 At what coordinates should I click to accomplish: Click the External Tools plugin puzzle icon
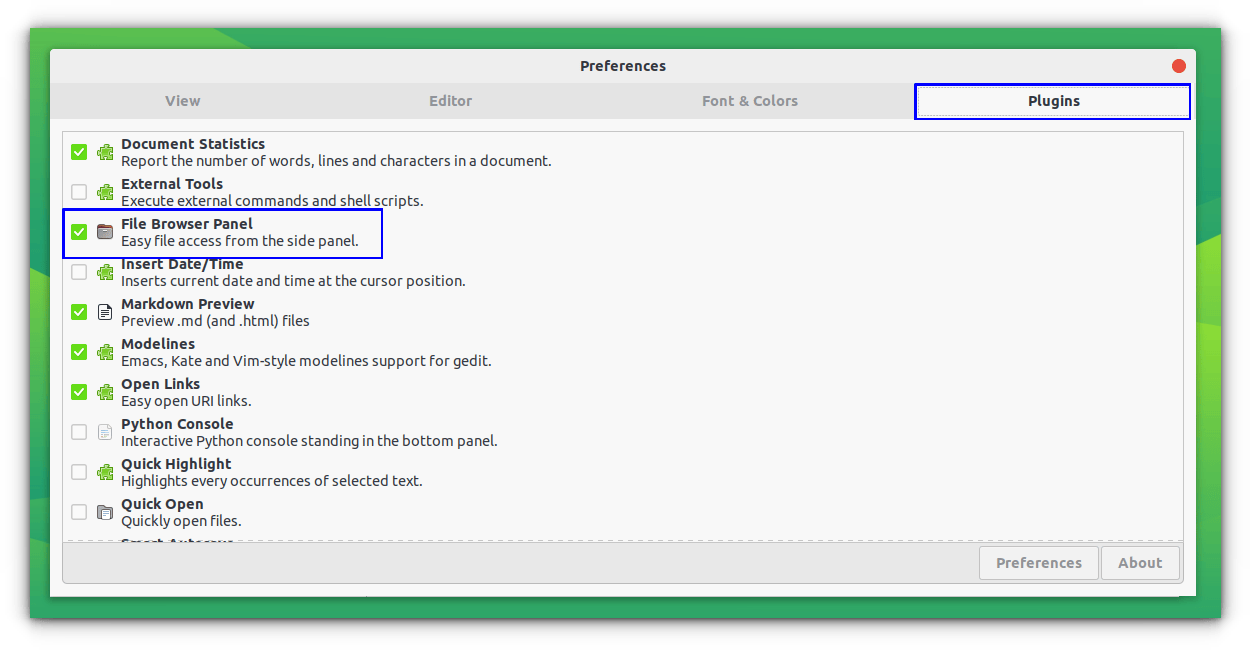pos(105,192)
